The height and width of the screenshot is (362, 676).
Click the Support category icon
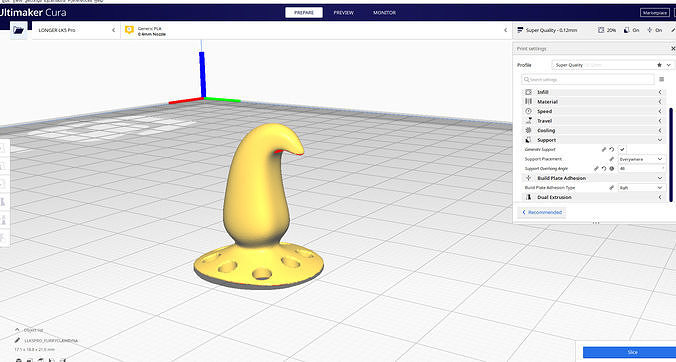tap(528, 140)
